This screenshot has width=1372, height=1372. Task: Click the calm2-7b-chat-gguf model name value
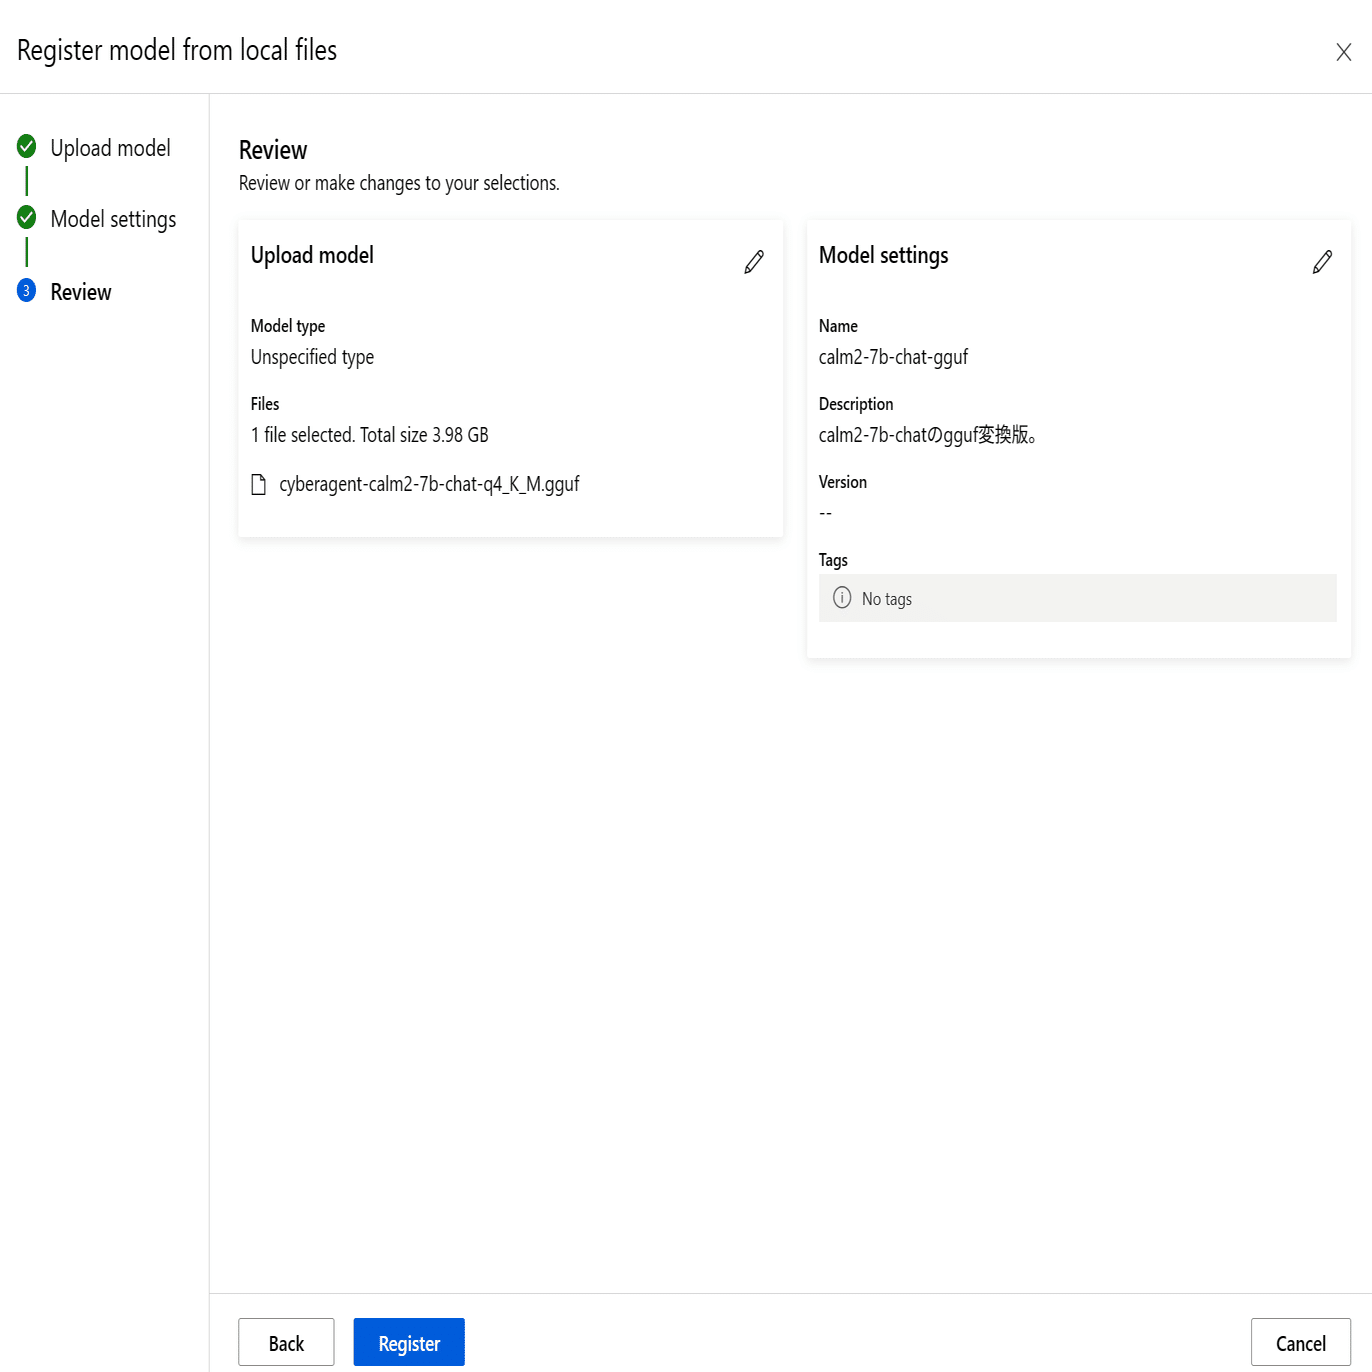893,357
